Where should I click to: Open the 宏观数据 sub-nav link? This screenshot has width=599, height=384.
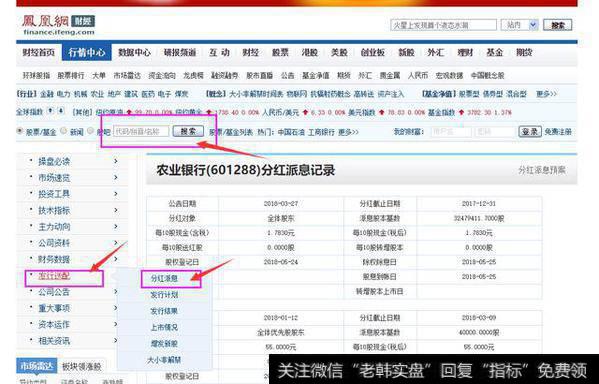tap(449, 76)
